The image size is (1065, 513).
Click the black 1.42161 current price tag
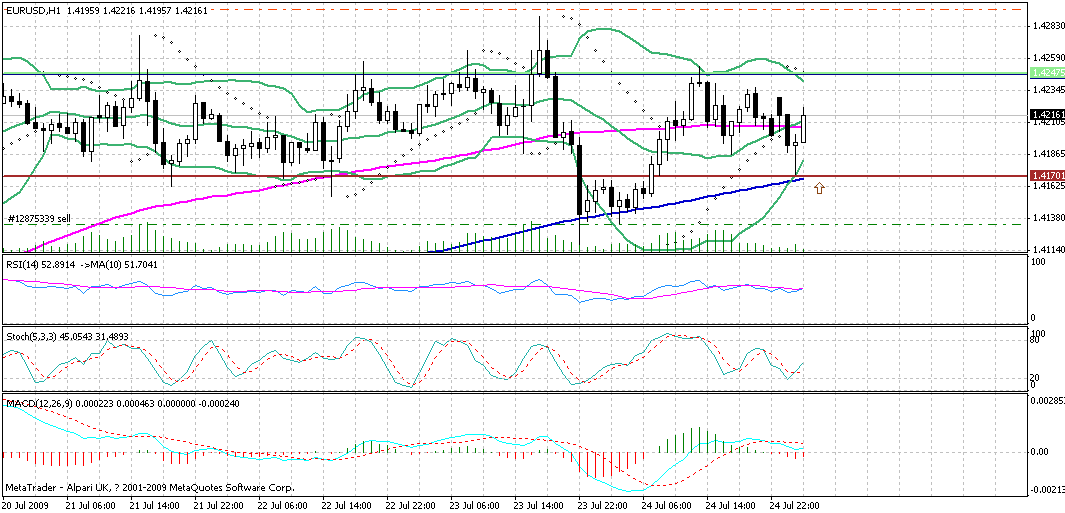[x=1047, y=115]
